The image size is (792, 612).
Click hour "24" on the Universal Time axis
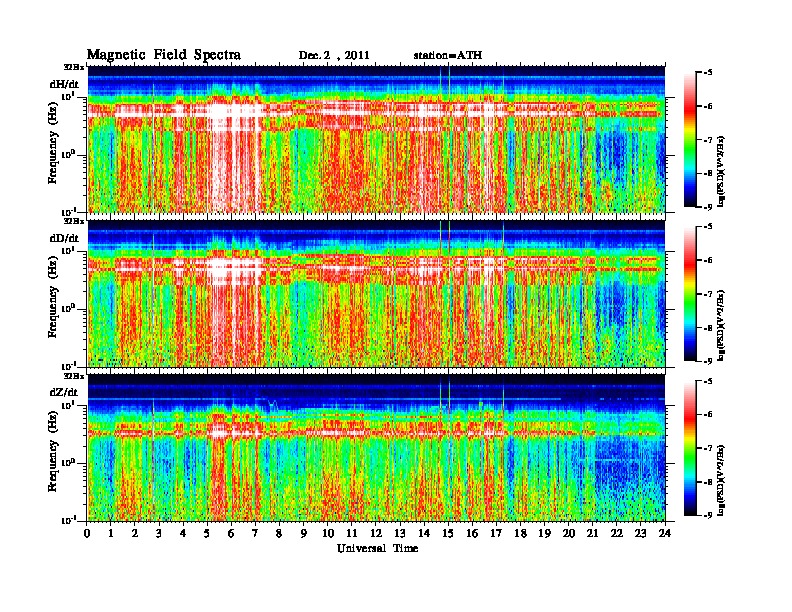pos(665,533)
